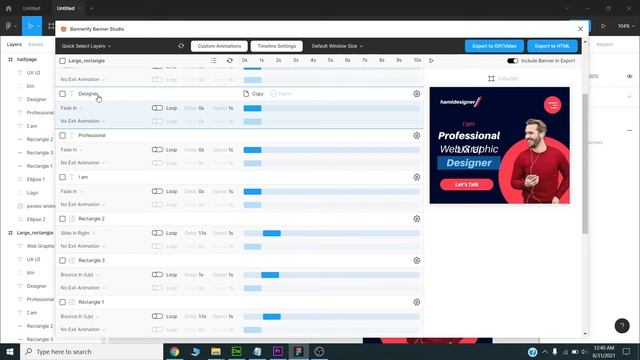Click Export to GIF/Video button
640x360 pixels.
[494, 46]
